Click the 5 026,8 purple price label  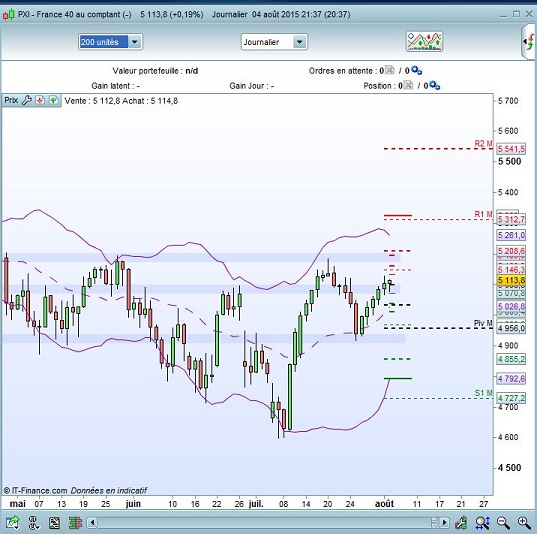(511, 306)
